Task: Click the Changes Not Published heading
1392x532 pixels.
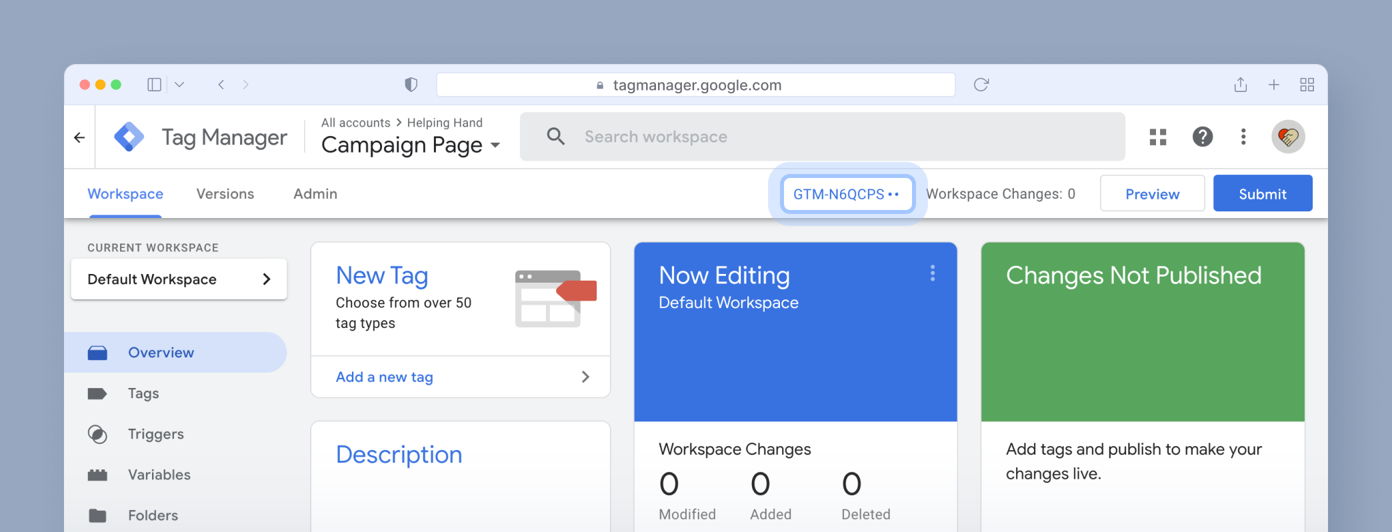Action: (1134, 275)
